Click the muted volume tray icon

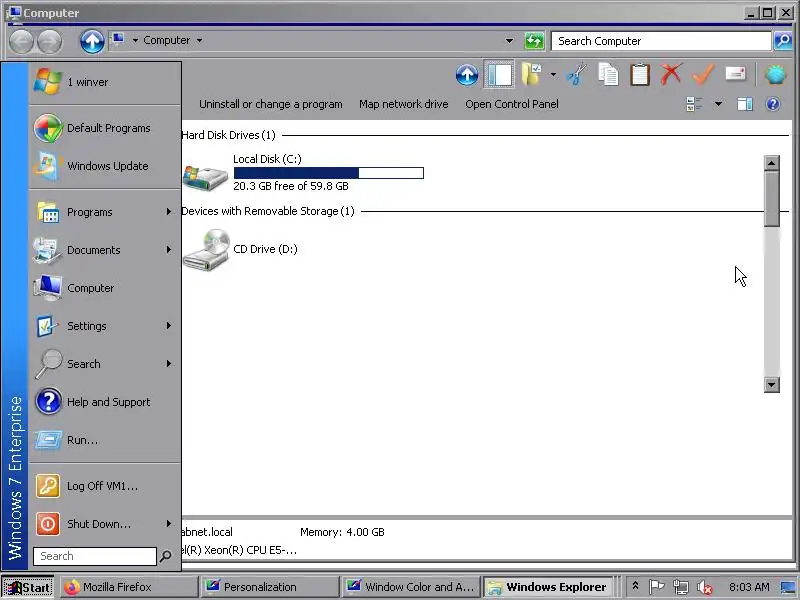tap(705, 587)
